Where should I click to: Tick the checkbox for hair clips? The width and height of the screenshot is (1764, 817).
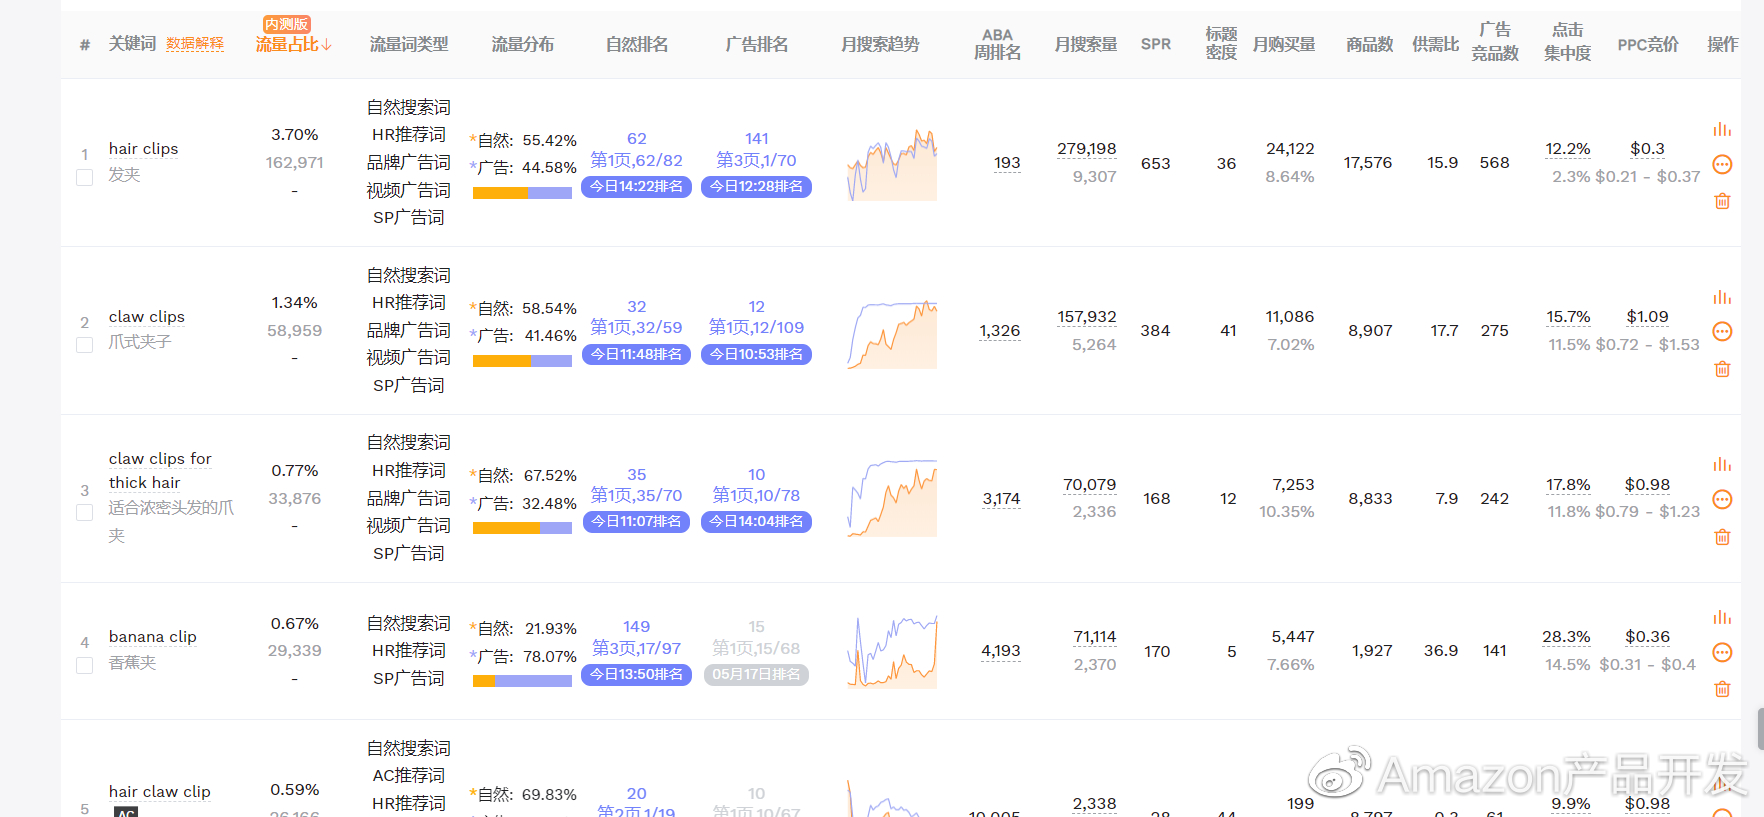coord(85,177)
